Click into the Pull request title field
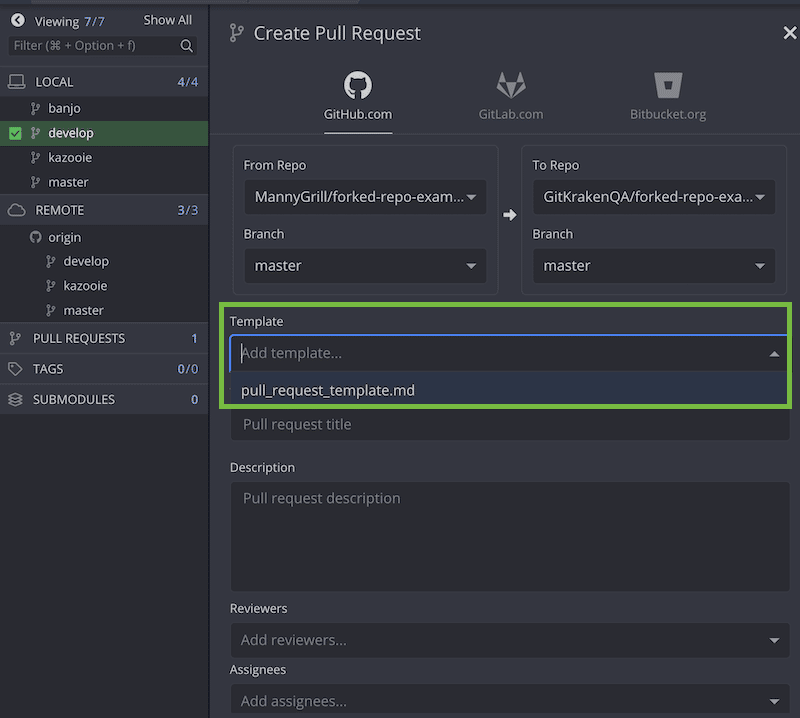 click(508, 424)
